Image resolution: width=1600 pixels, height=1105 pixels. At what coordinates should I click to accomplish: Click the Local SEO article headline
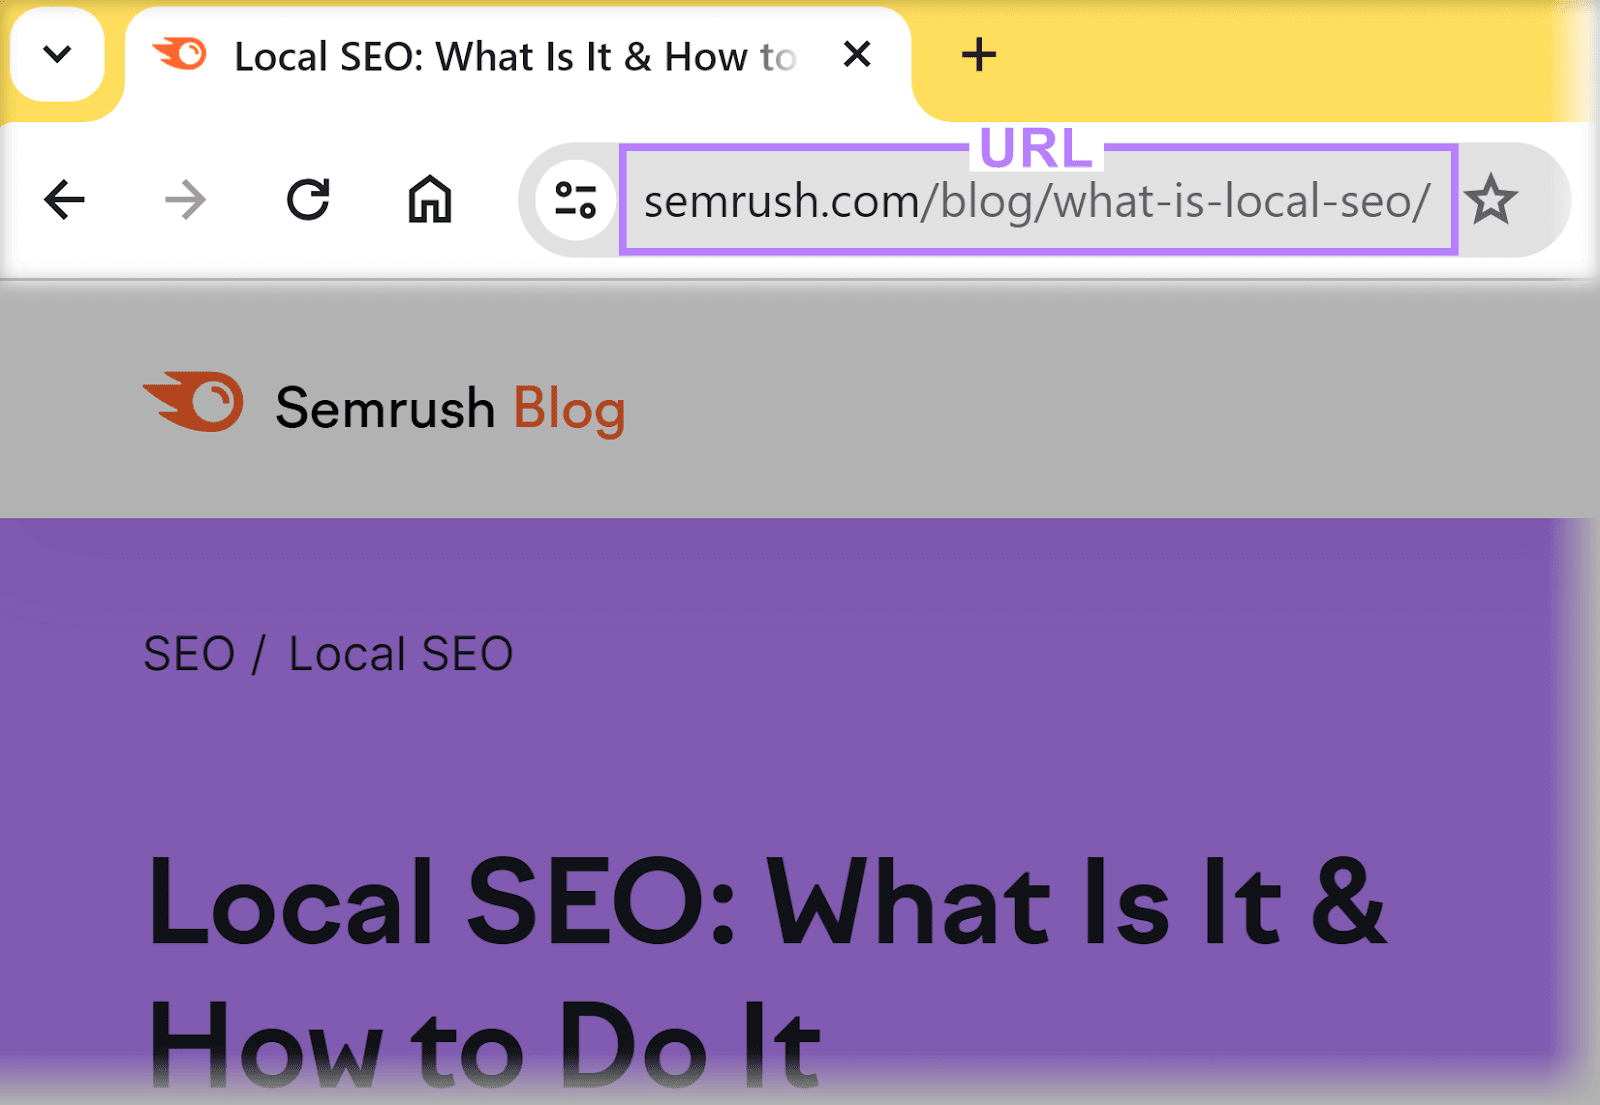click(768, 970)
